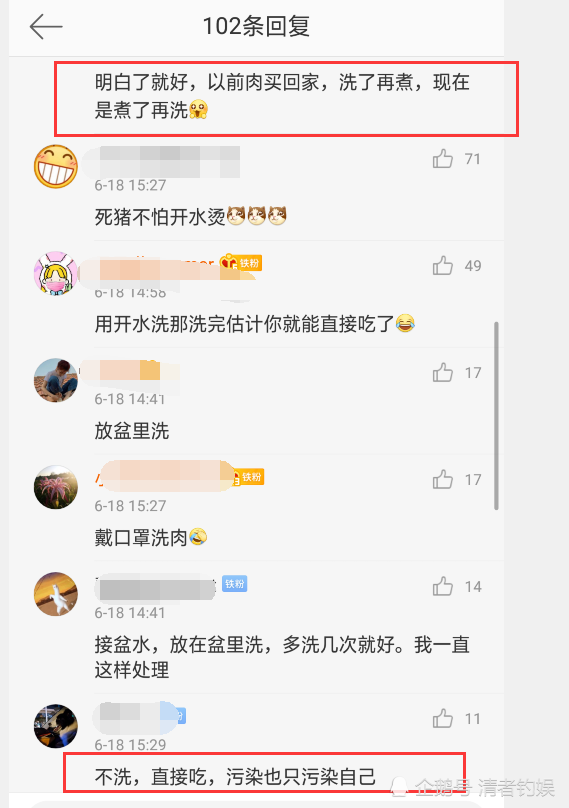The height and width of the screenshot is (808, 569).
Task: Click the vertical scrollbar on the right
Action: (496, 415)
